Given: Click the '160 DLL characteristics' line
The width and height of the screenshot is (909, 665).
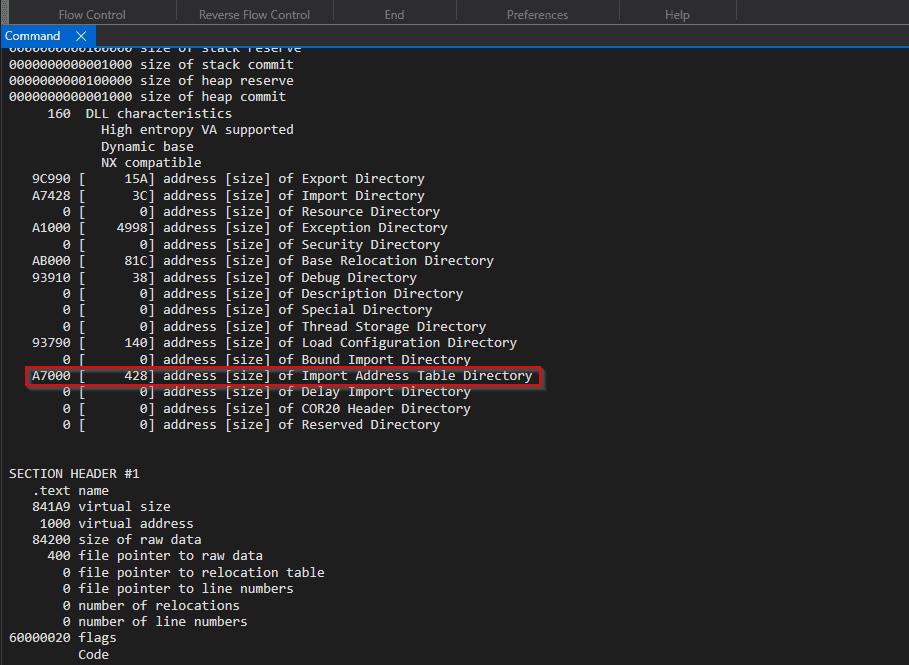Looking at the screenshot, I should pyautogui.click(x=140, y=114).
